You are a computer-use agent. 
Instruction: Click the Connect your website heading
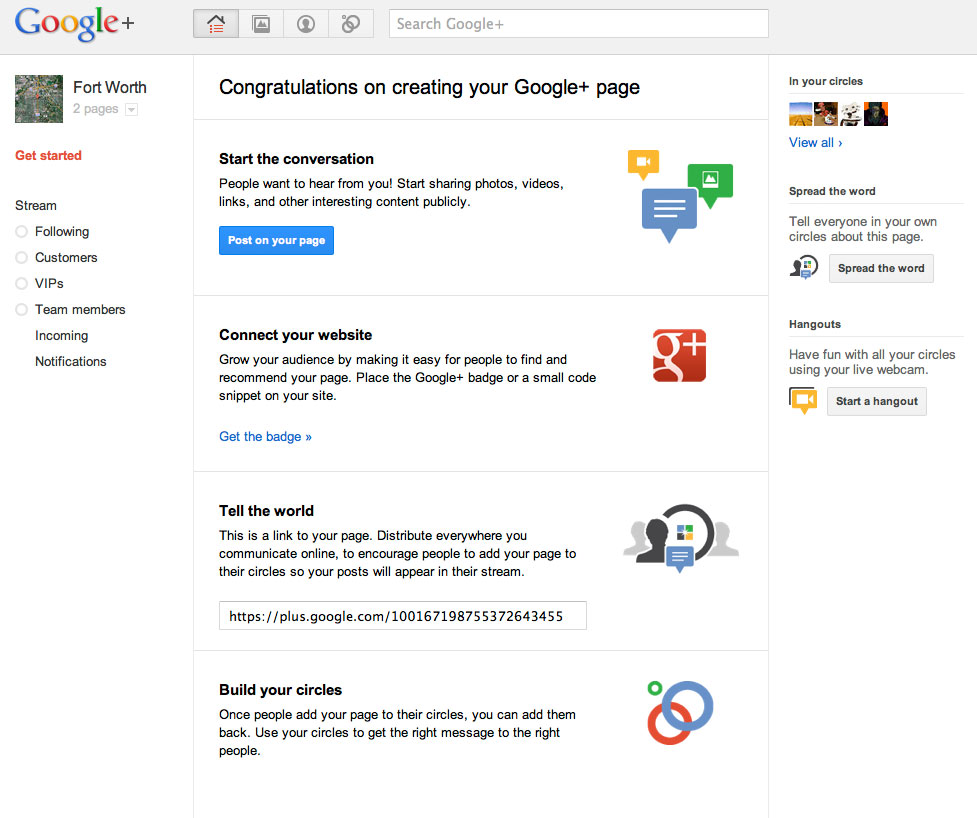pyautogui.click(x=296, y=335)
